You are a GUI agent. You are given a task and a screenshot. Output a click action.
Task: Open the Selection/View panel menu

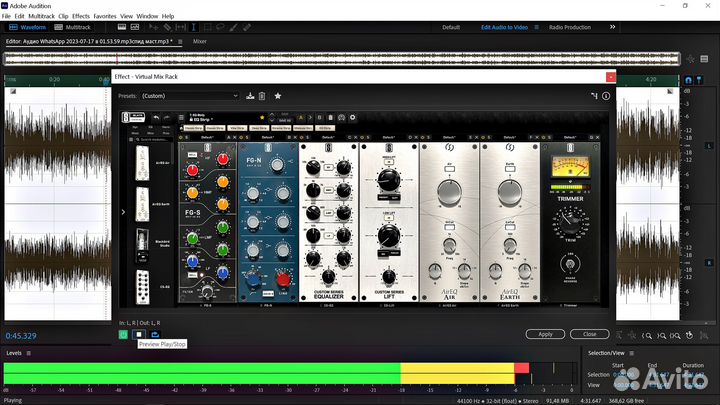631,353
